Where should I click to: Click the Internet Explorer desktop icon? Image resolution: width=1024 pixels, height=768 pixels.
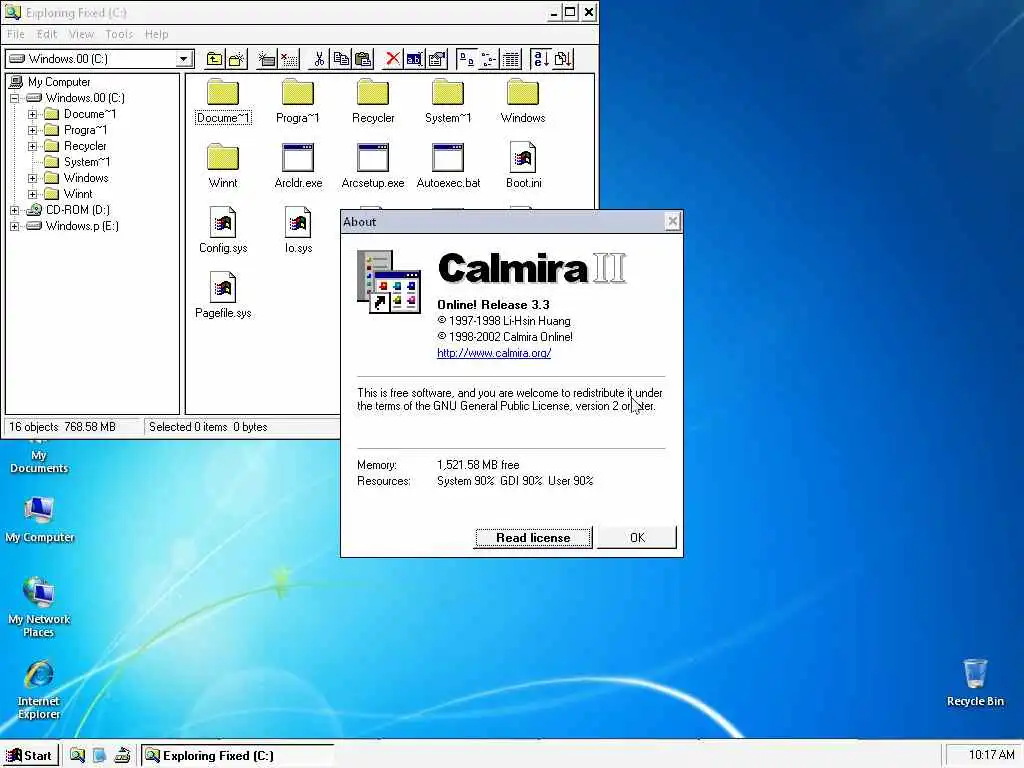(39, 690)
